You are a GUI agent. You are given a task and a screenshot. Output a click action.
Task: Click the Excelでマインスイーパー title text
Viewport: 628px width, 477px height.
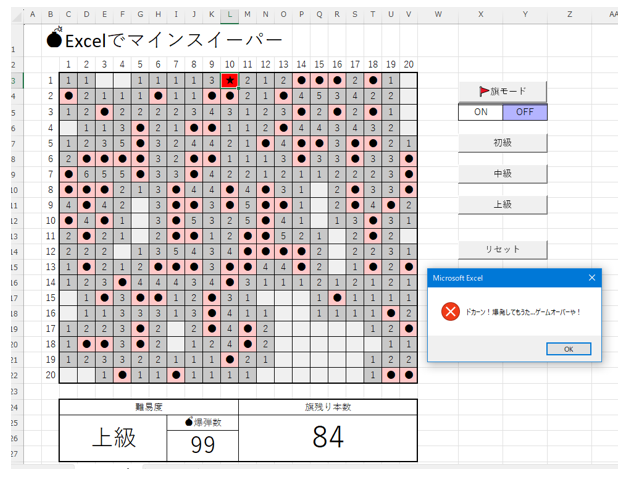pos(173,40)
